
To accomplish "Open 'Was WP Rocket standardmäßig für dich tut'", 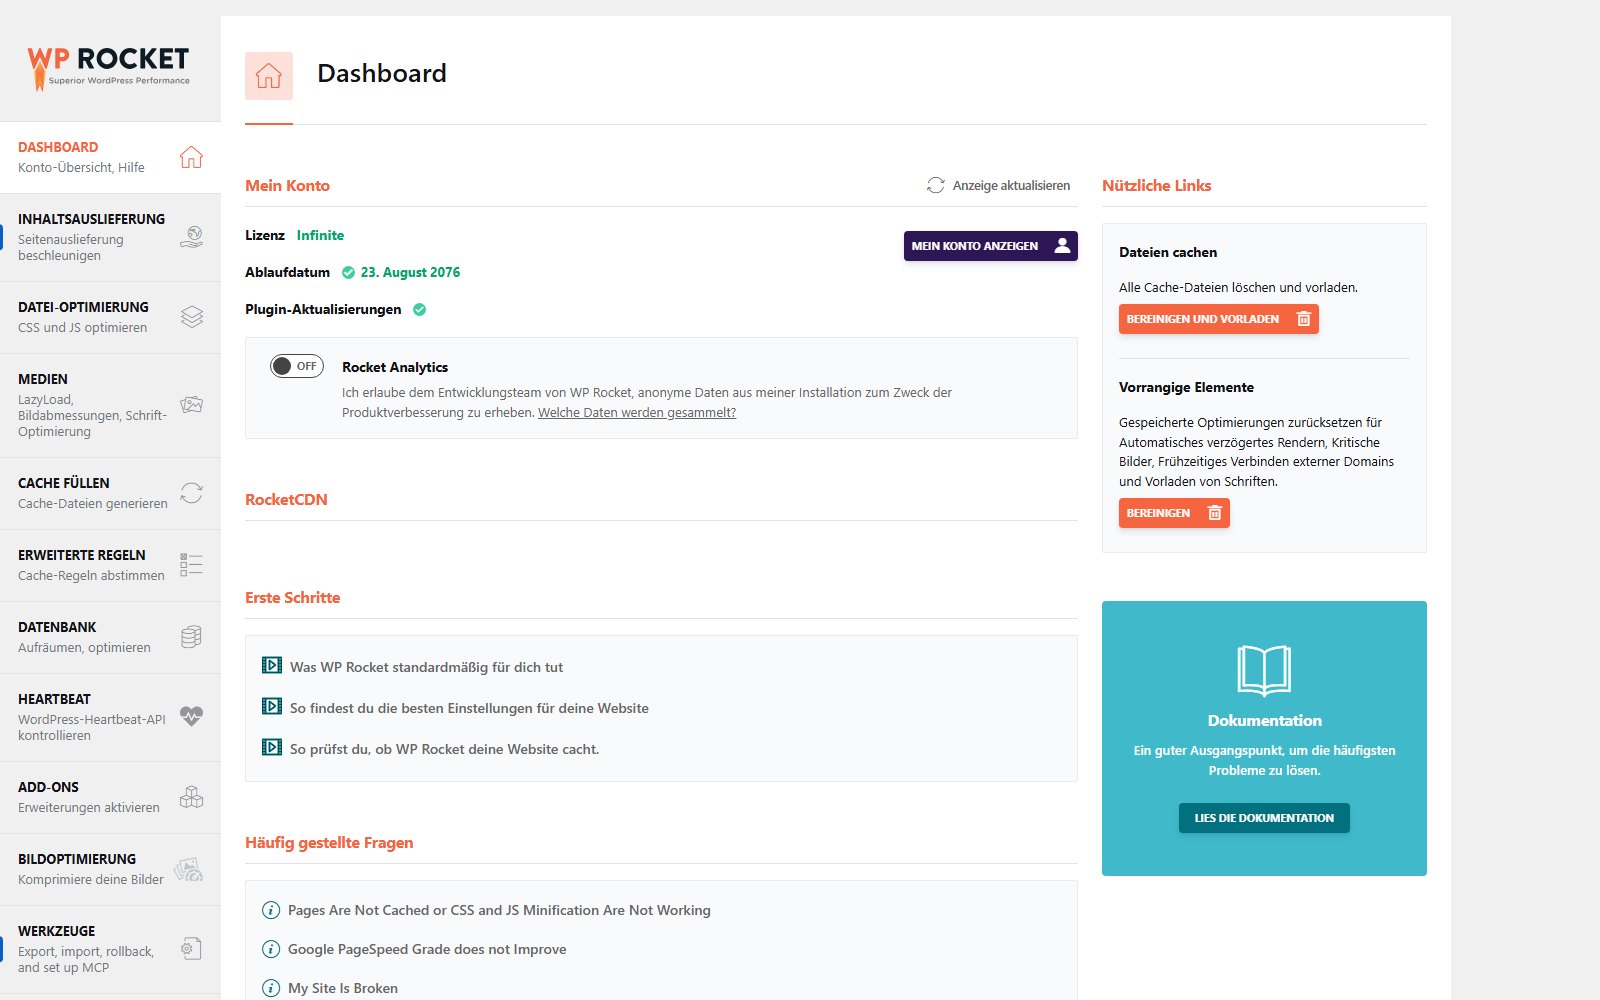I will pyautogui.click(x=426, y=667).
